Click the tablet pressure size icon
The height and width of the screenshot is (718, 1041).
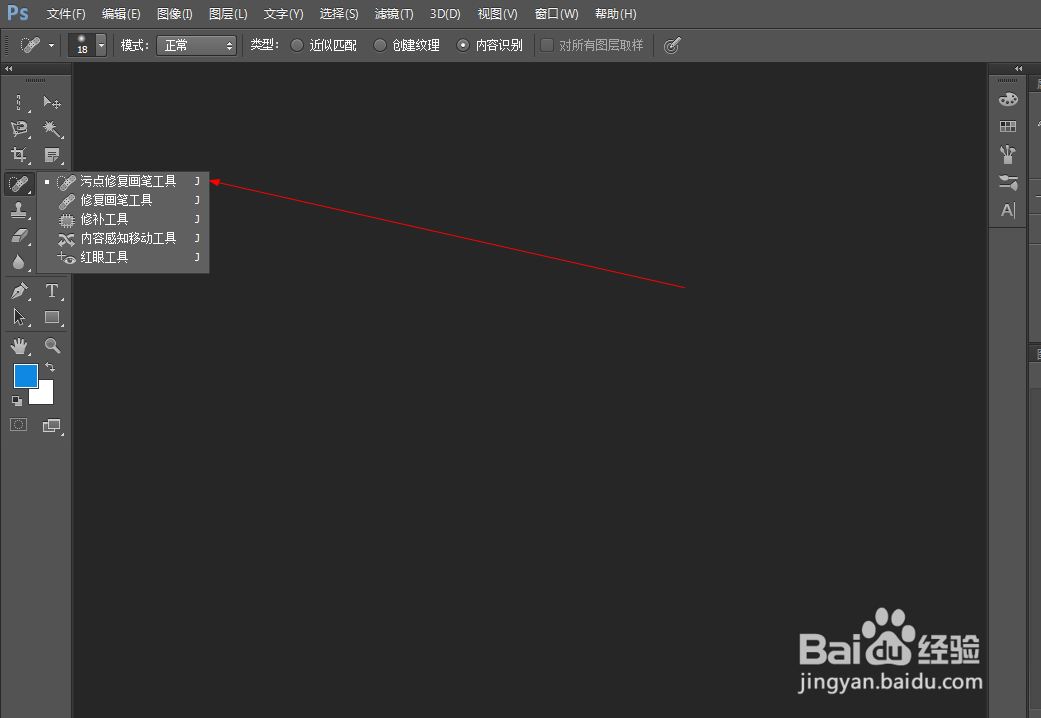point(672,45)
